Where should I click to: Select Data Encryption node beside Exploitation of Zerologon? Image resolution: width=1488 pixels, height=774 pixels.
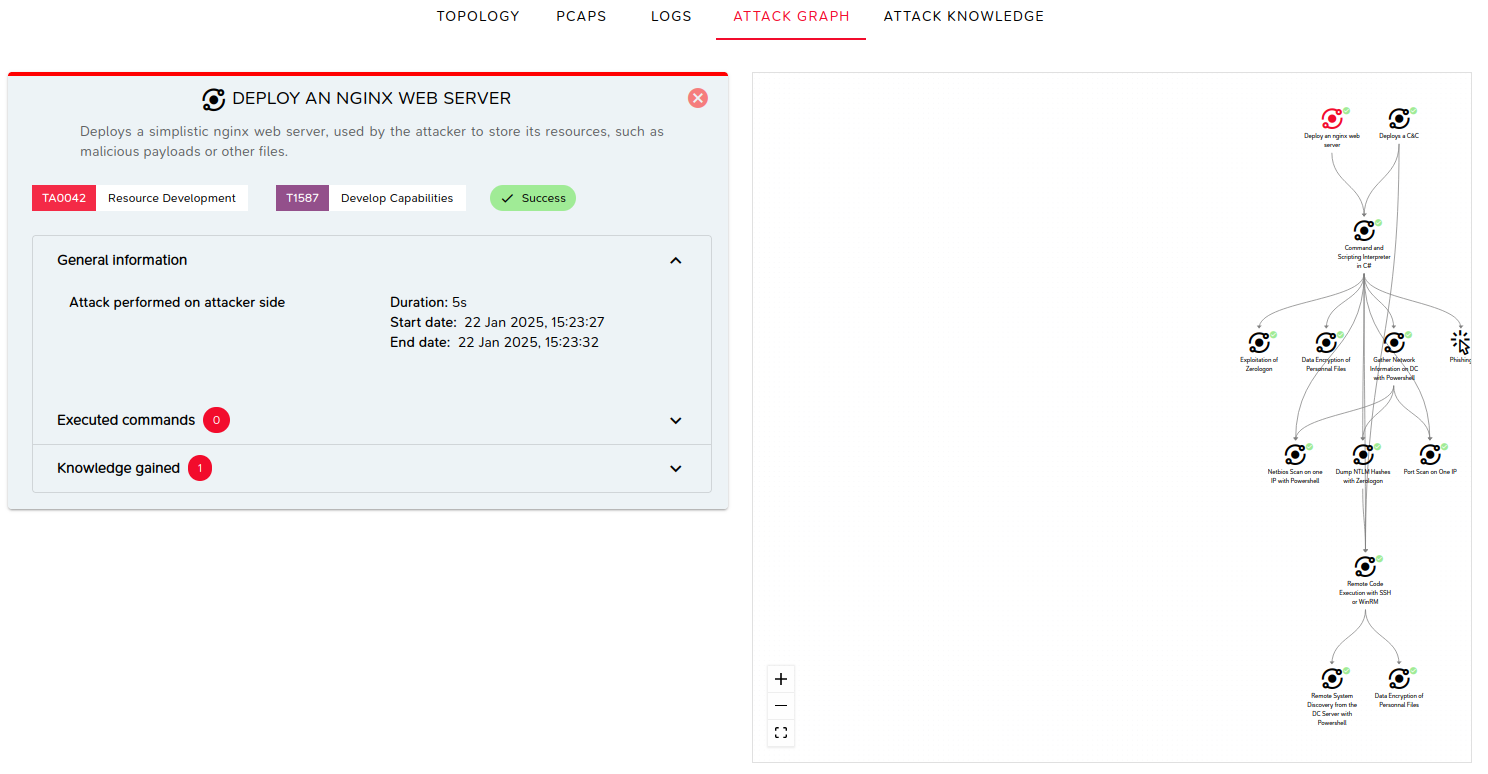click(x=1326, y=343)
